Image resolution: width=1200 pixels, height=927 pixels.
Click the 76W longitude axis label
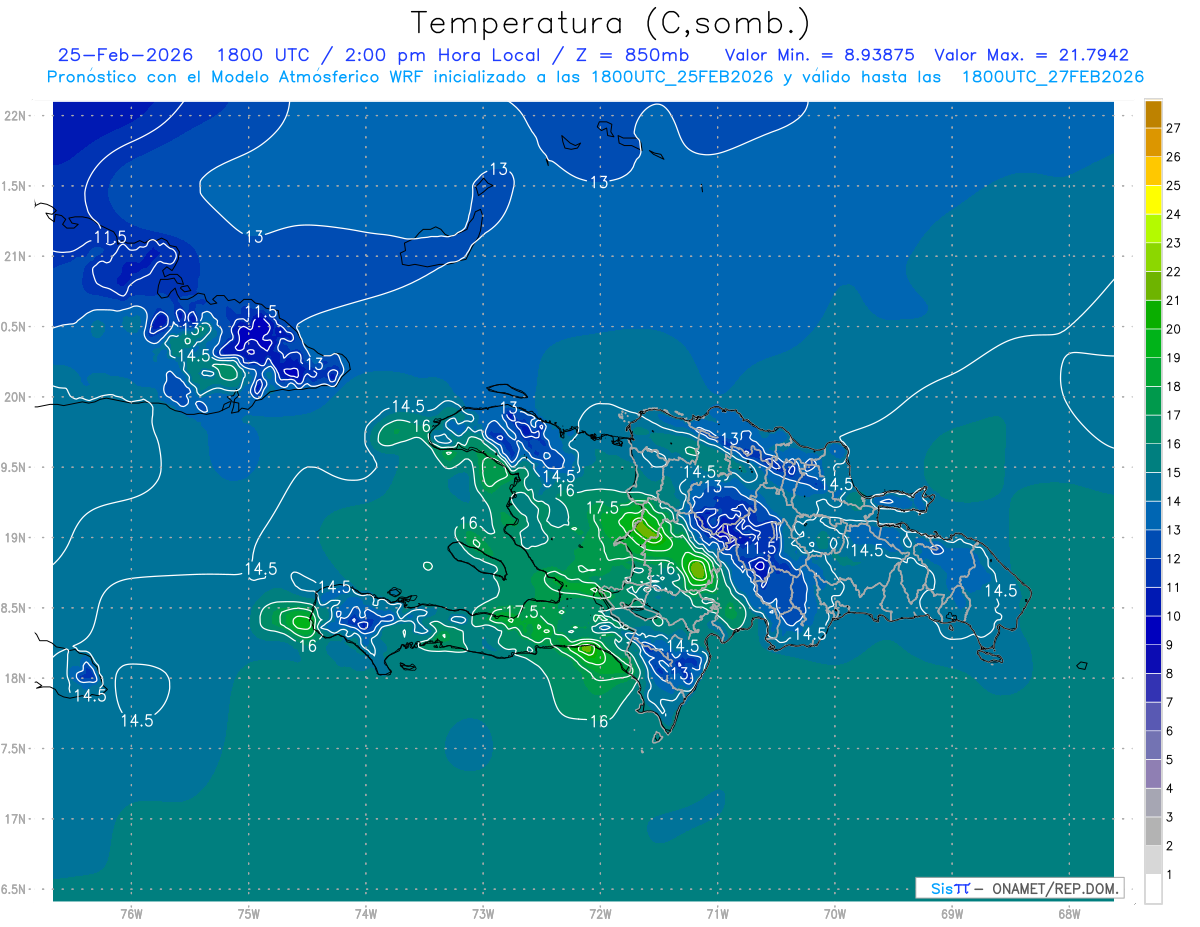point(131,913)
